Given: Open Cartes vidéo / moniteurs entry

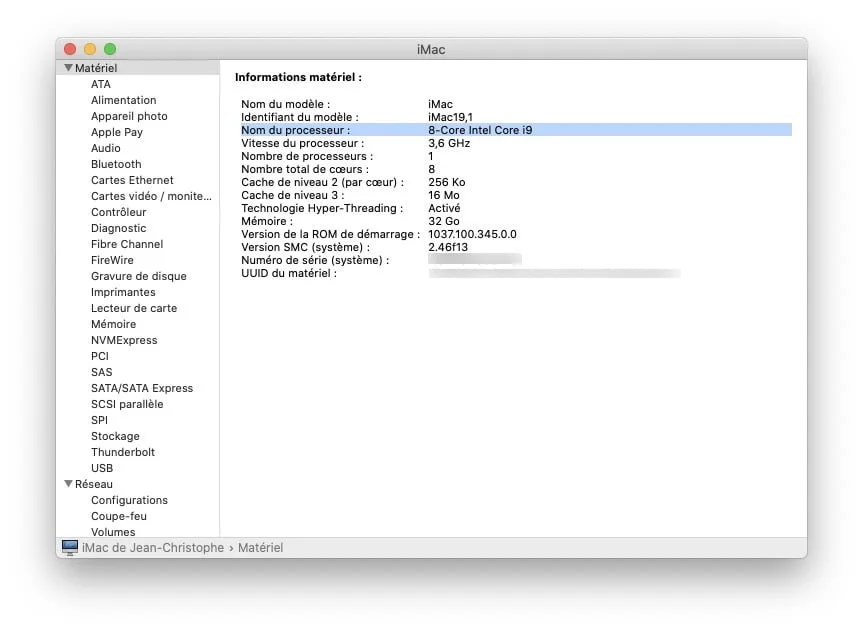Looking at the screenshot, I should 151,196.
